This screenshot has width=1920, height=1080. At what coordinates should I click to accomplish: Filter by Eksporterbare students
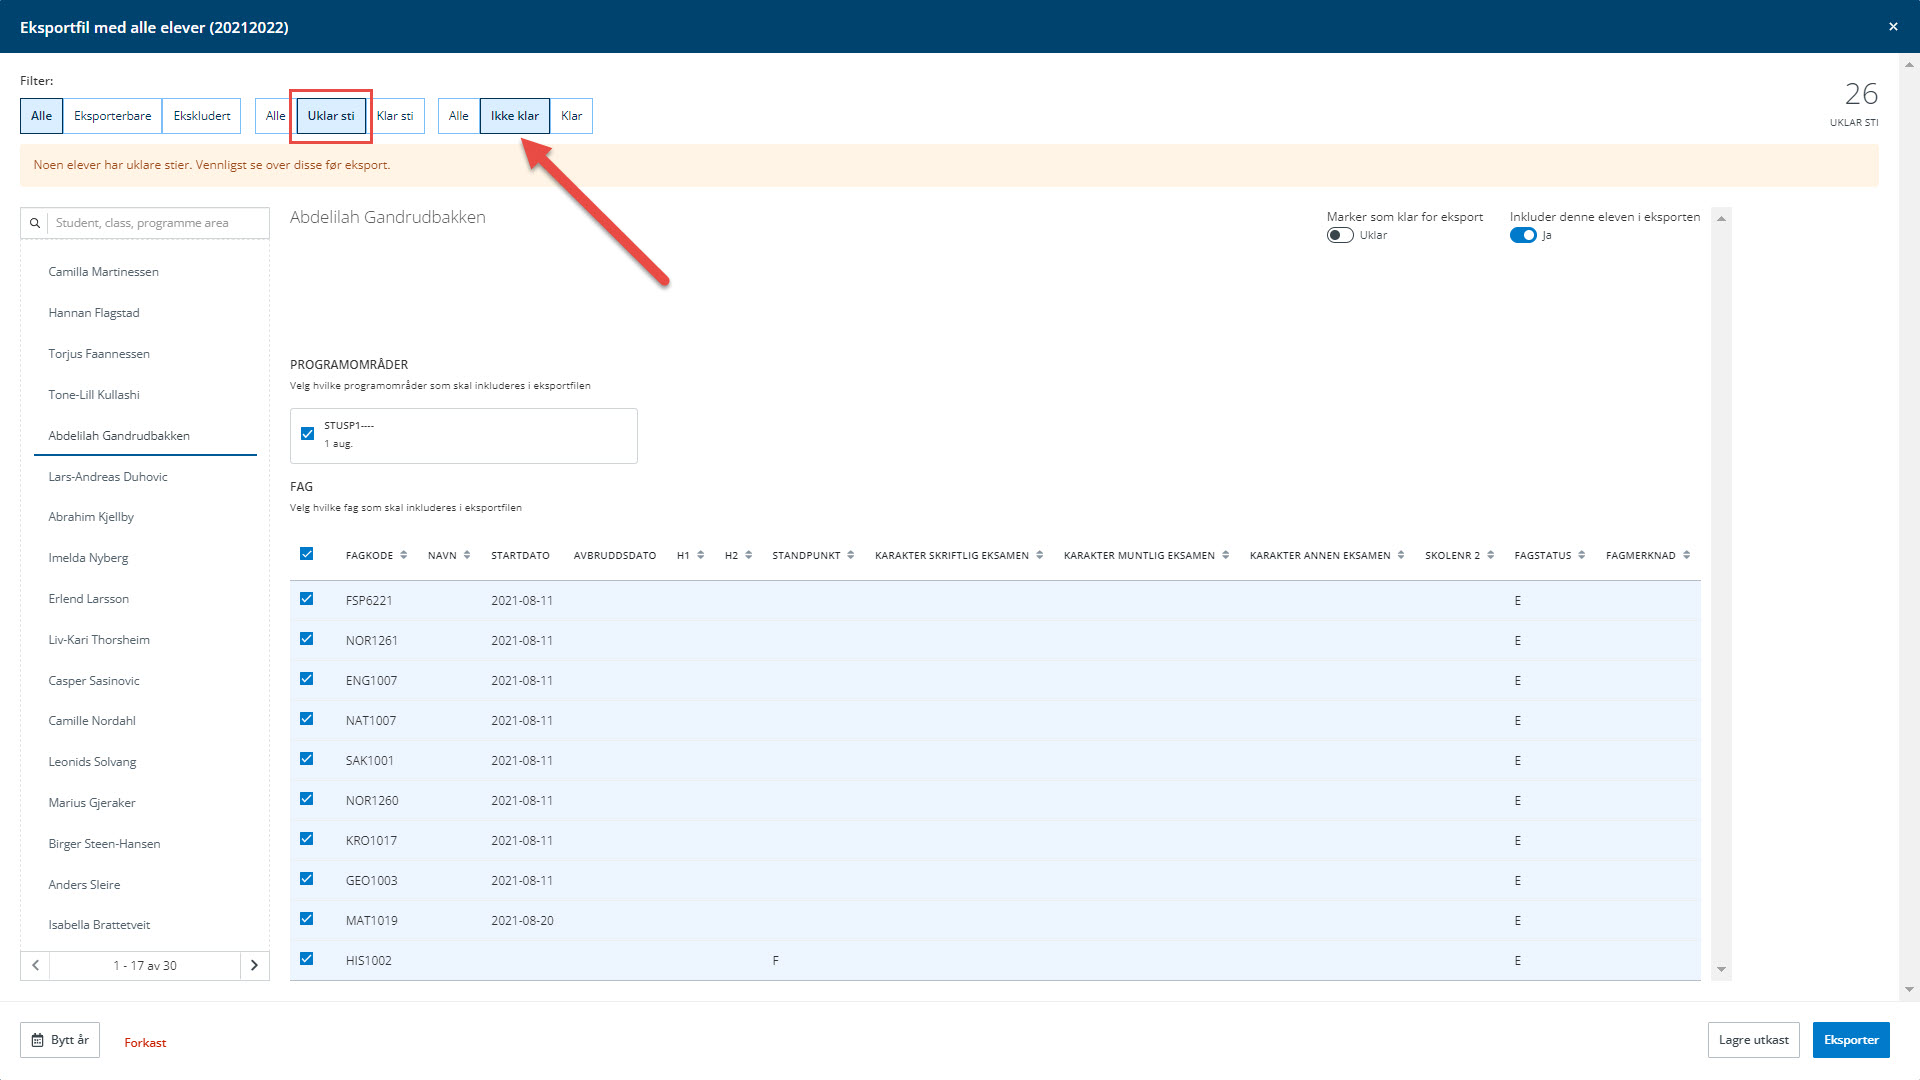[112, 116]
